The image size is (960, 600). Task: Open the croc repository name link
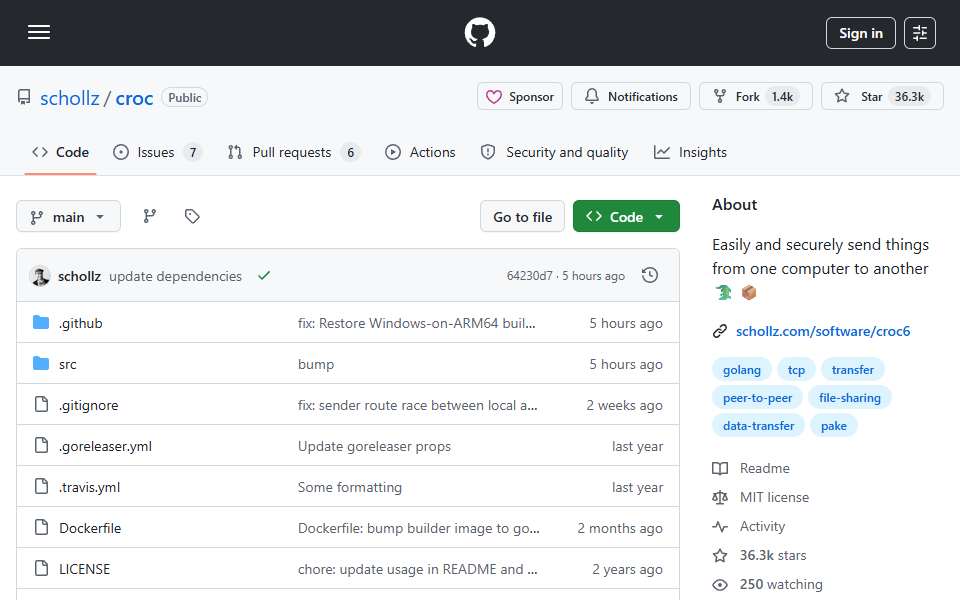click(134, 98)
